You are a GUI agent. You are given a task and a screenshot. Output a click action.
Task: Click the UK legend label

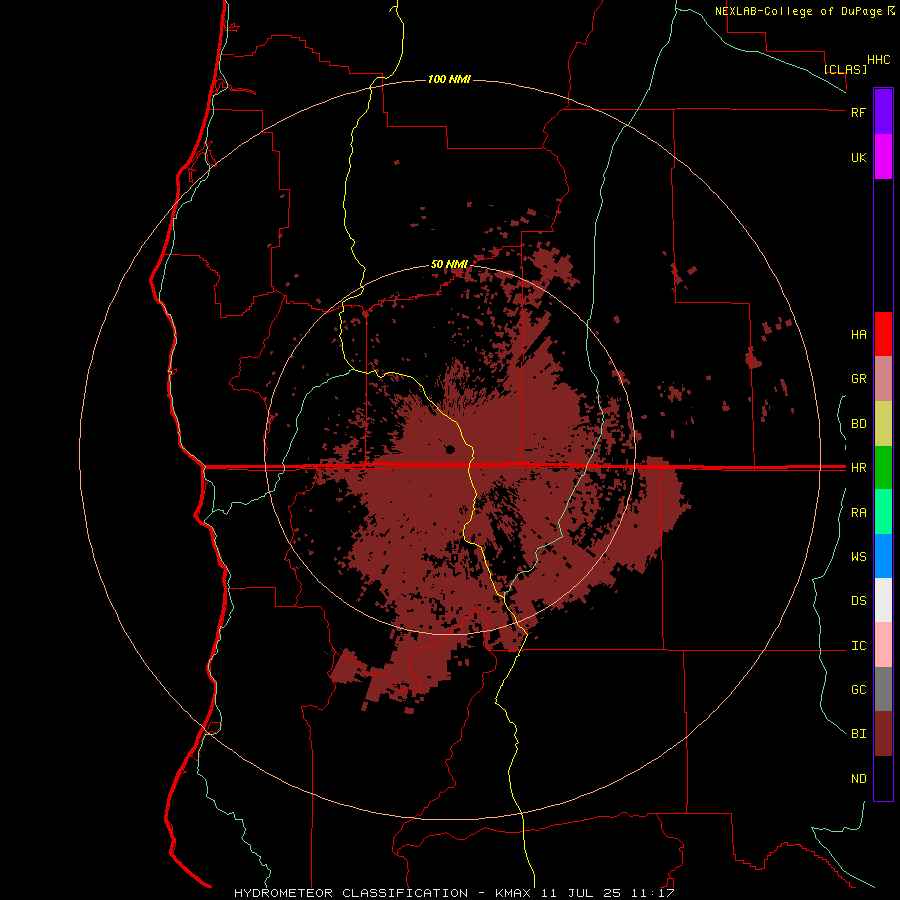[858, 157]
